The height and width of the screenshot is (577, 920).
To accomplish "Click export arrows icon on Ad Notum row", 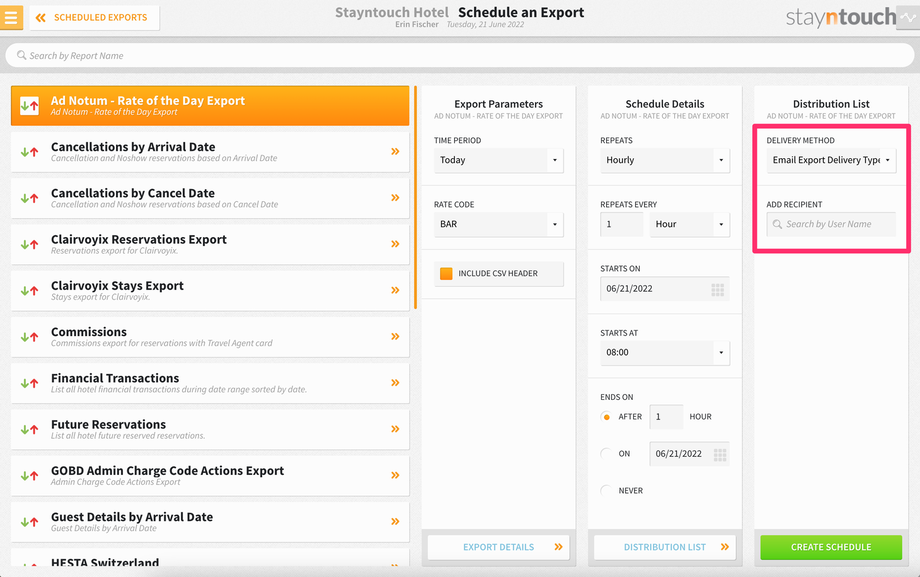I will coord(29,106).
